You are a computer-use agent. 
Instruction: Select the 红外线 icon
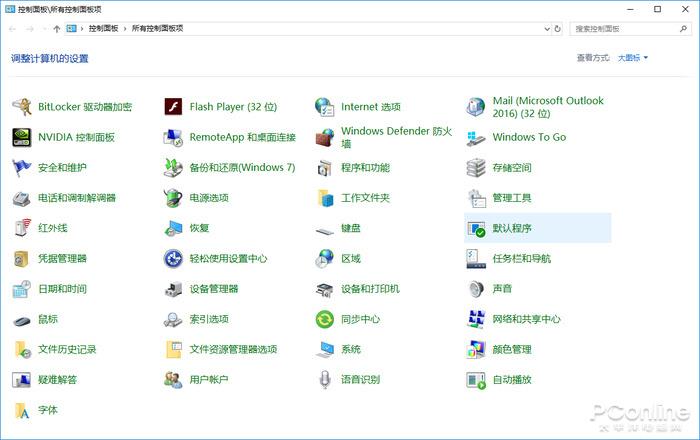pyautogui.click(x=21, y=228)
